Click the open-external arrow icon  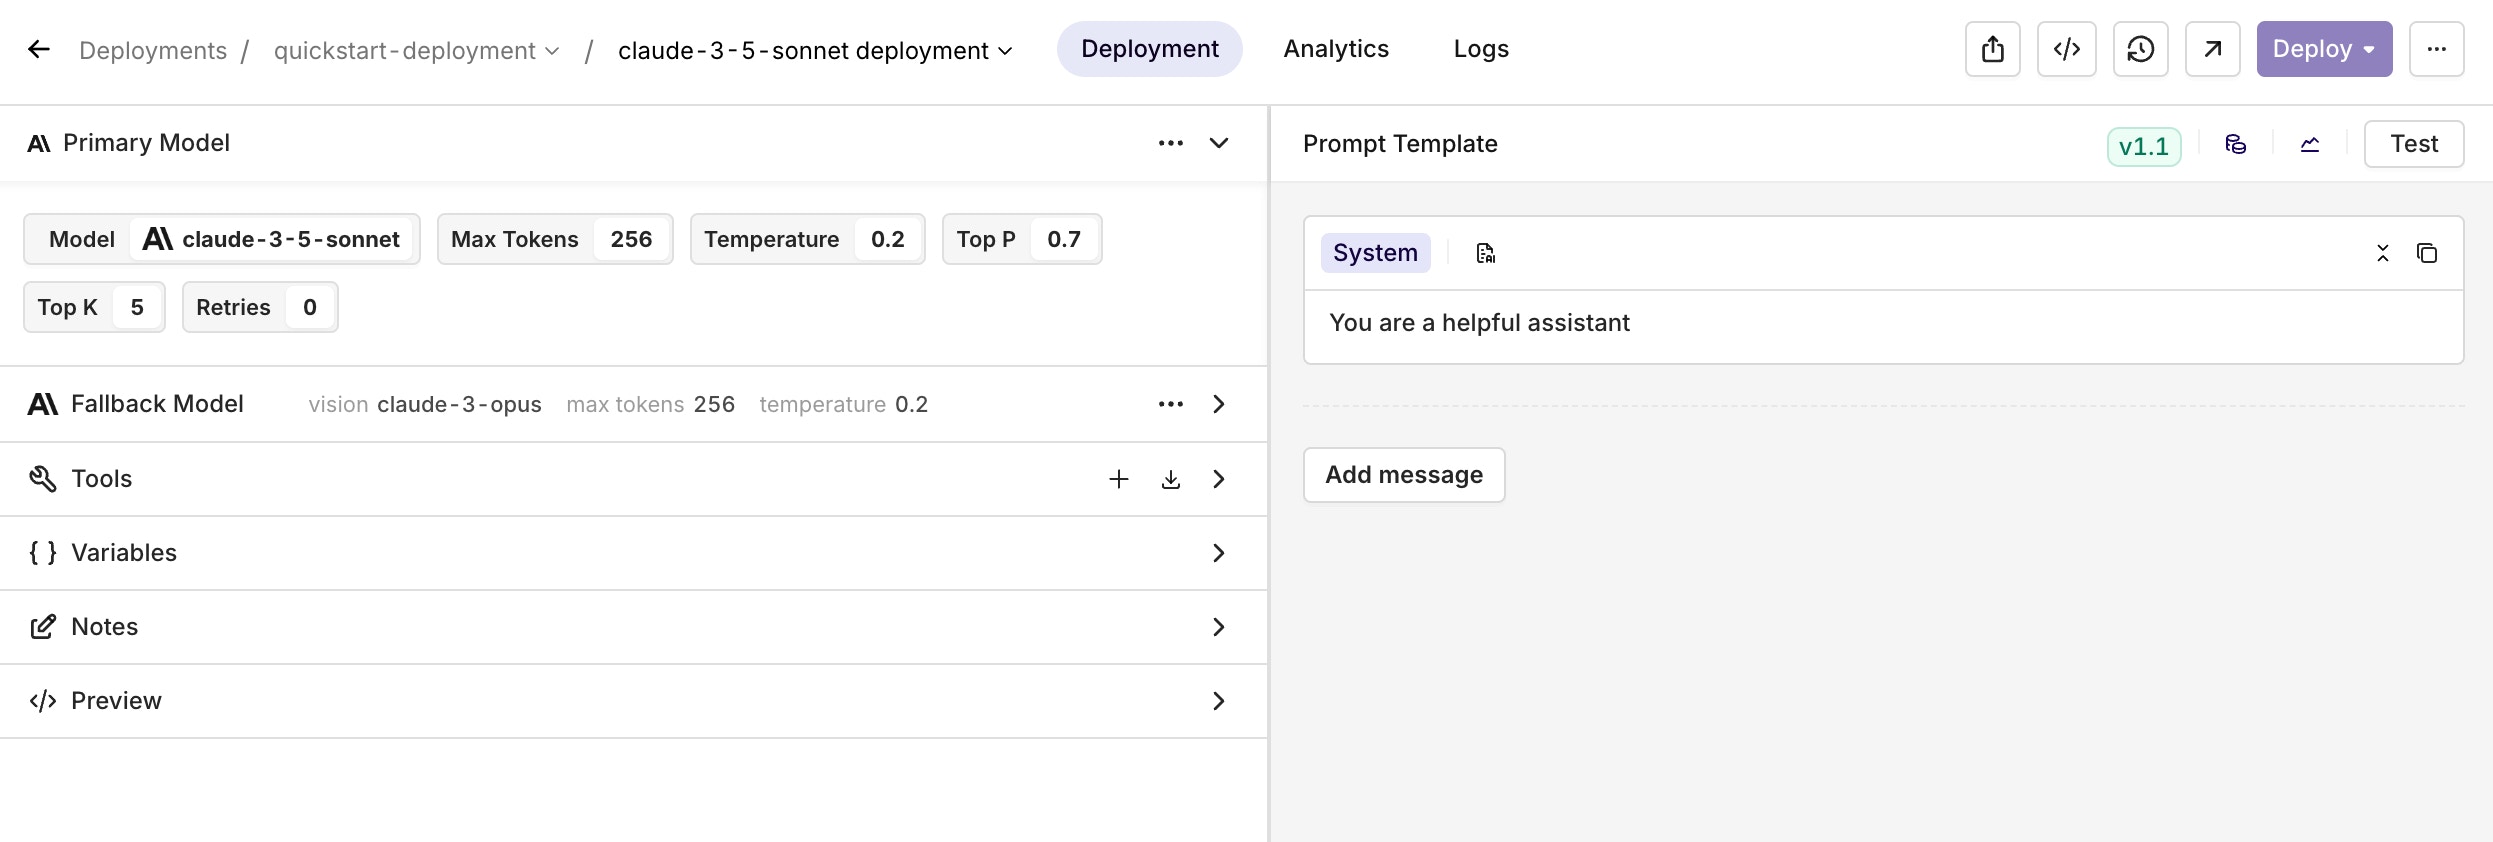click(2212, 49)
